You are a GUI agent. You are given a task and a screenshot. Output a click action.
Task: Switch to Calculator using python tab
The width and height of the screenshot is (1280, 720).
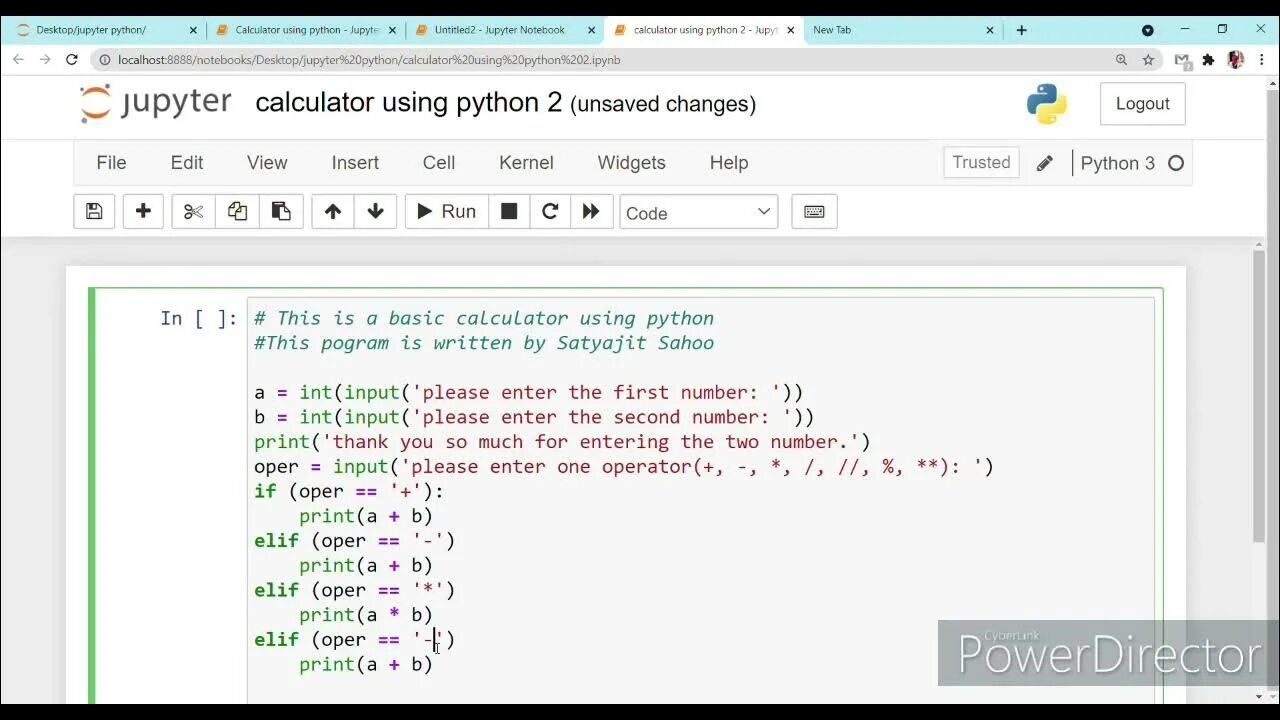[305, 30]
